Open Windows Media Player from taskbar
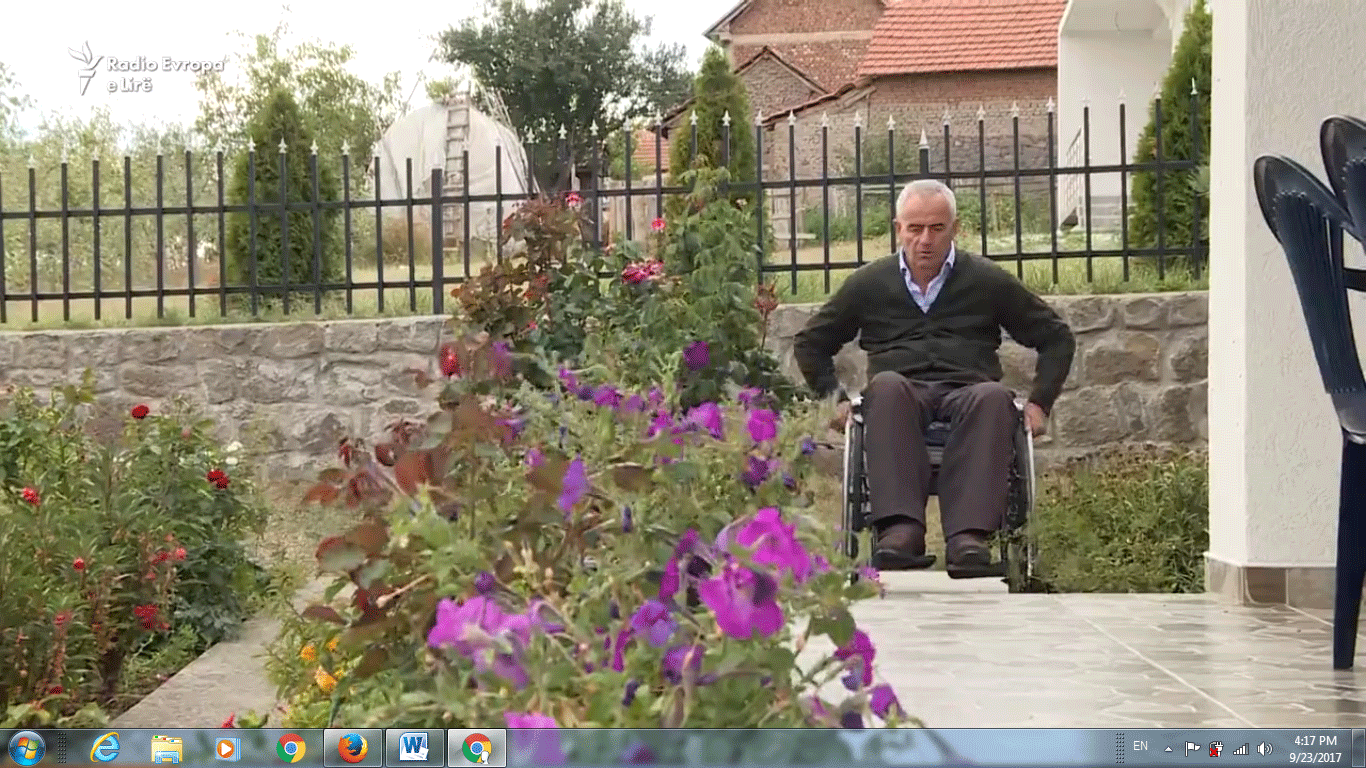 click(228, 748)
